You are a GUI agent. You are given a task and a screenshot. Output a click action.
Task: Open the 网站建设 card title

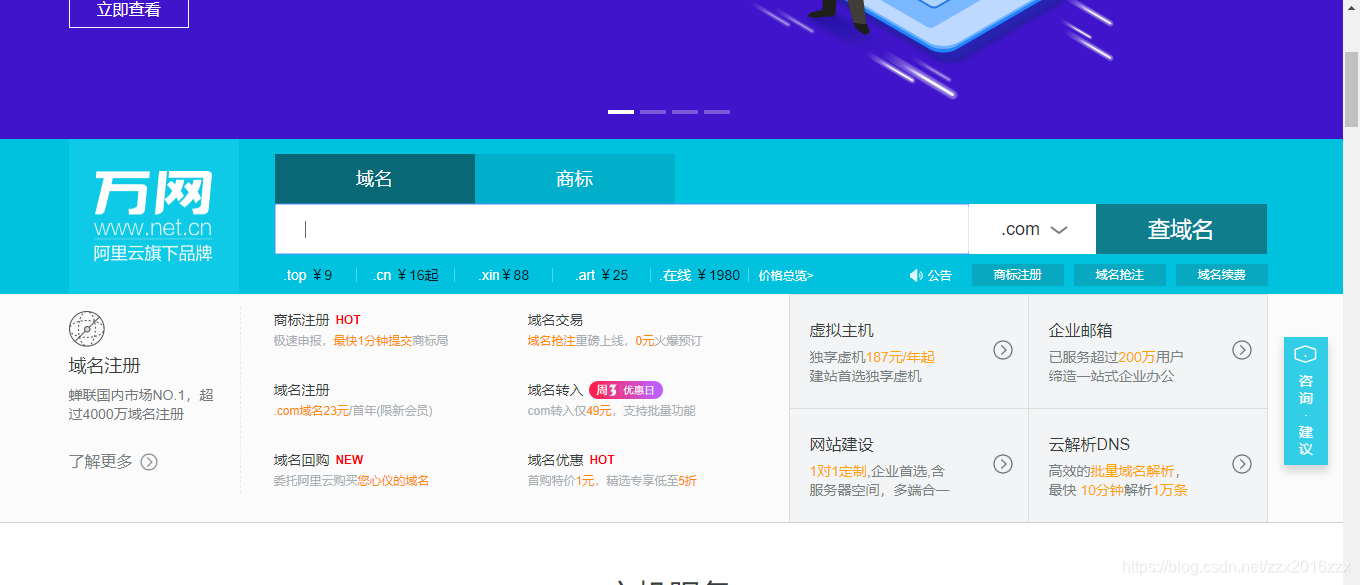[x=841, y=445]
